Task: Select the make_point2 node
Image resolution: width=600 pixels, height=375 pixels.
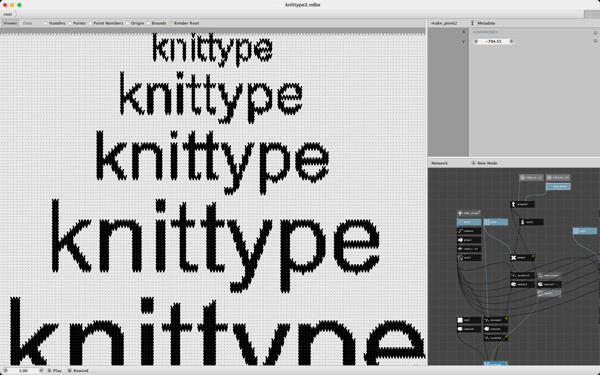Action: pos(558,186)
